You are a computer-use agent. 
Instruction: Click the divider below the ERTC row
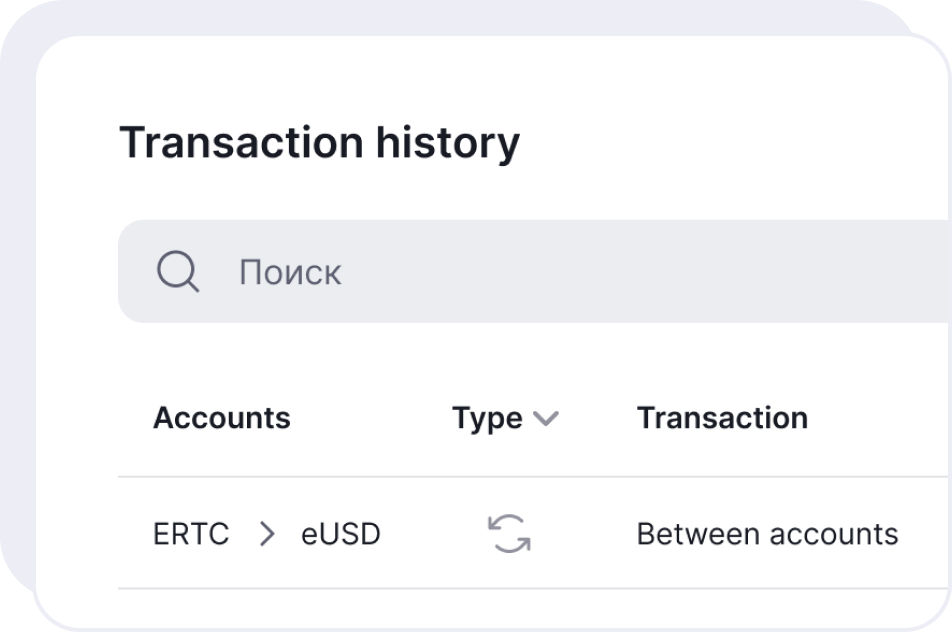coord(500,589)
